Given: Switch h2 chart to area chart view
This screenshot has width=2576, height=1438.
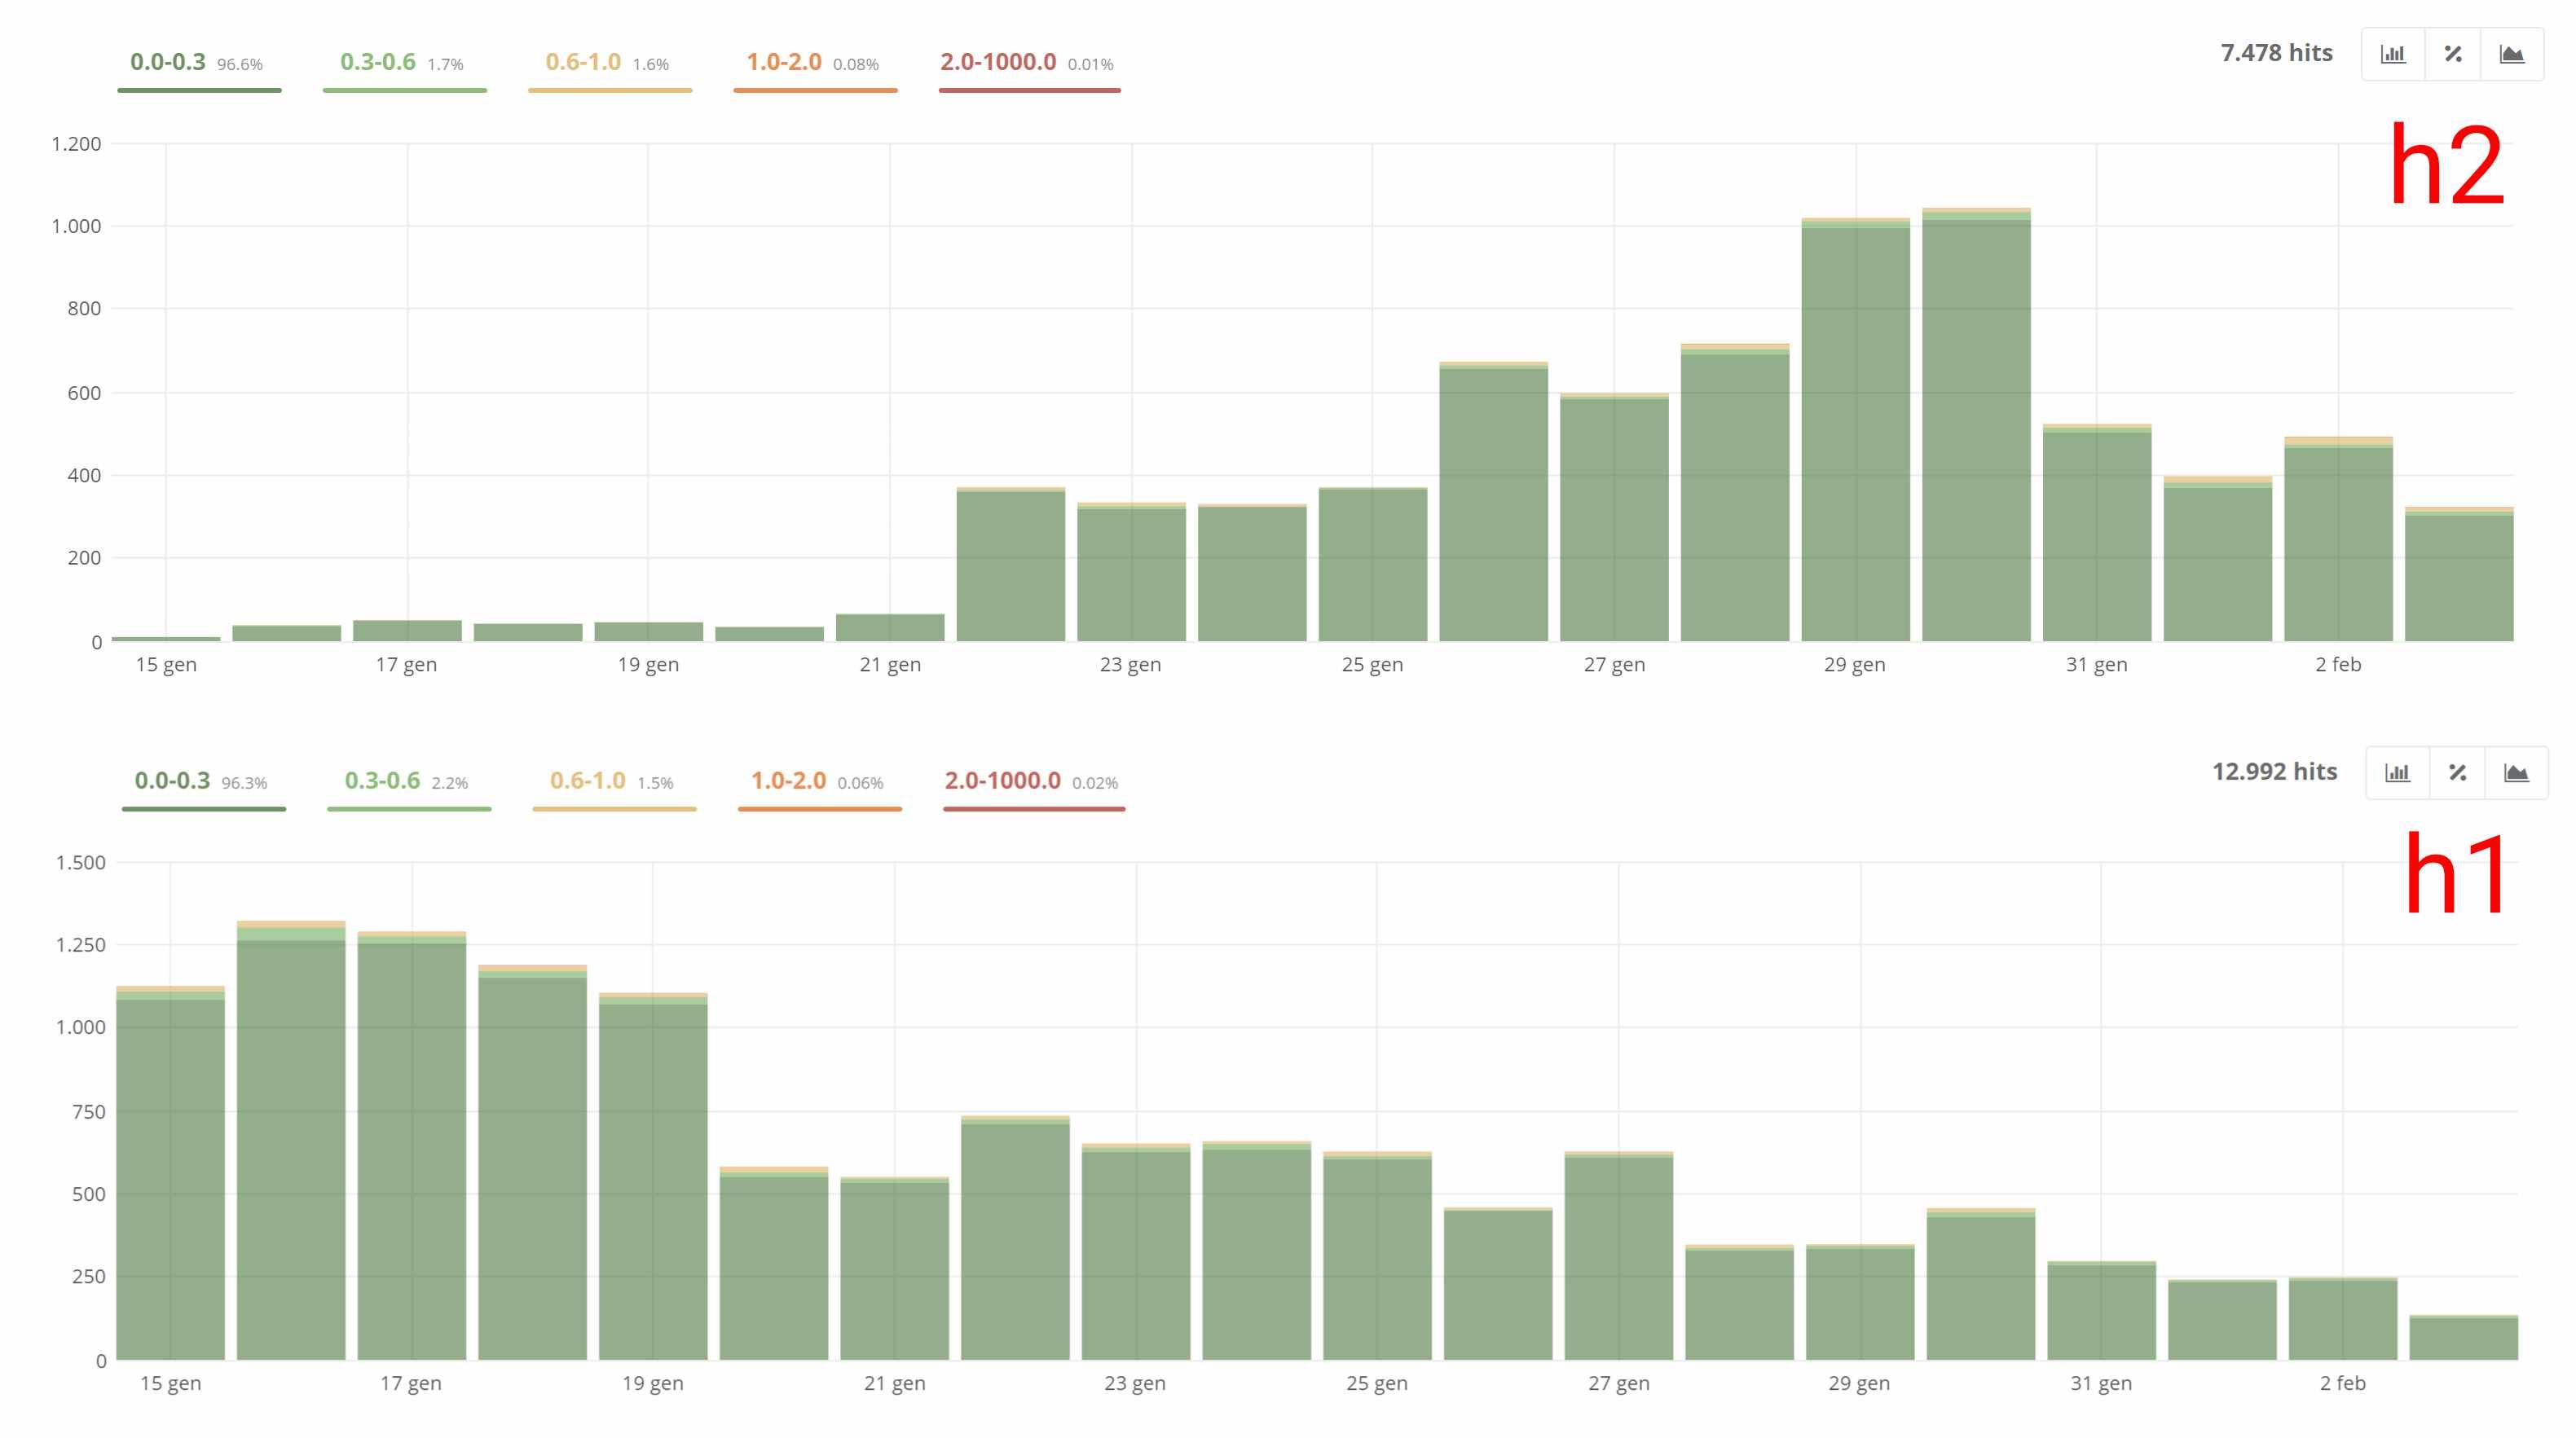Looking at the screenshot, I should 2512,54.
